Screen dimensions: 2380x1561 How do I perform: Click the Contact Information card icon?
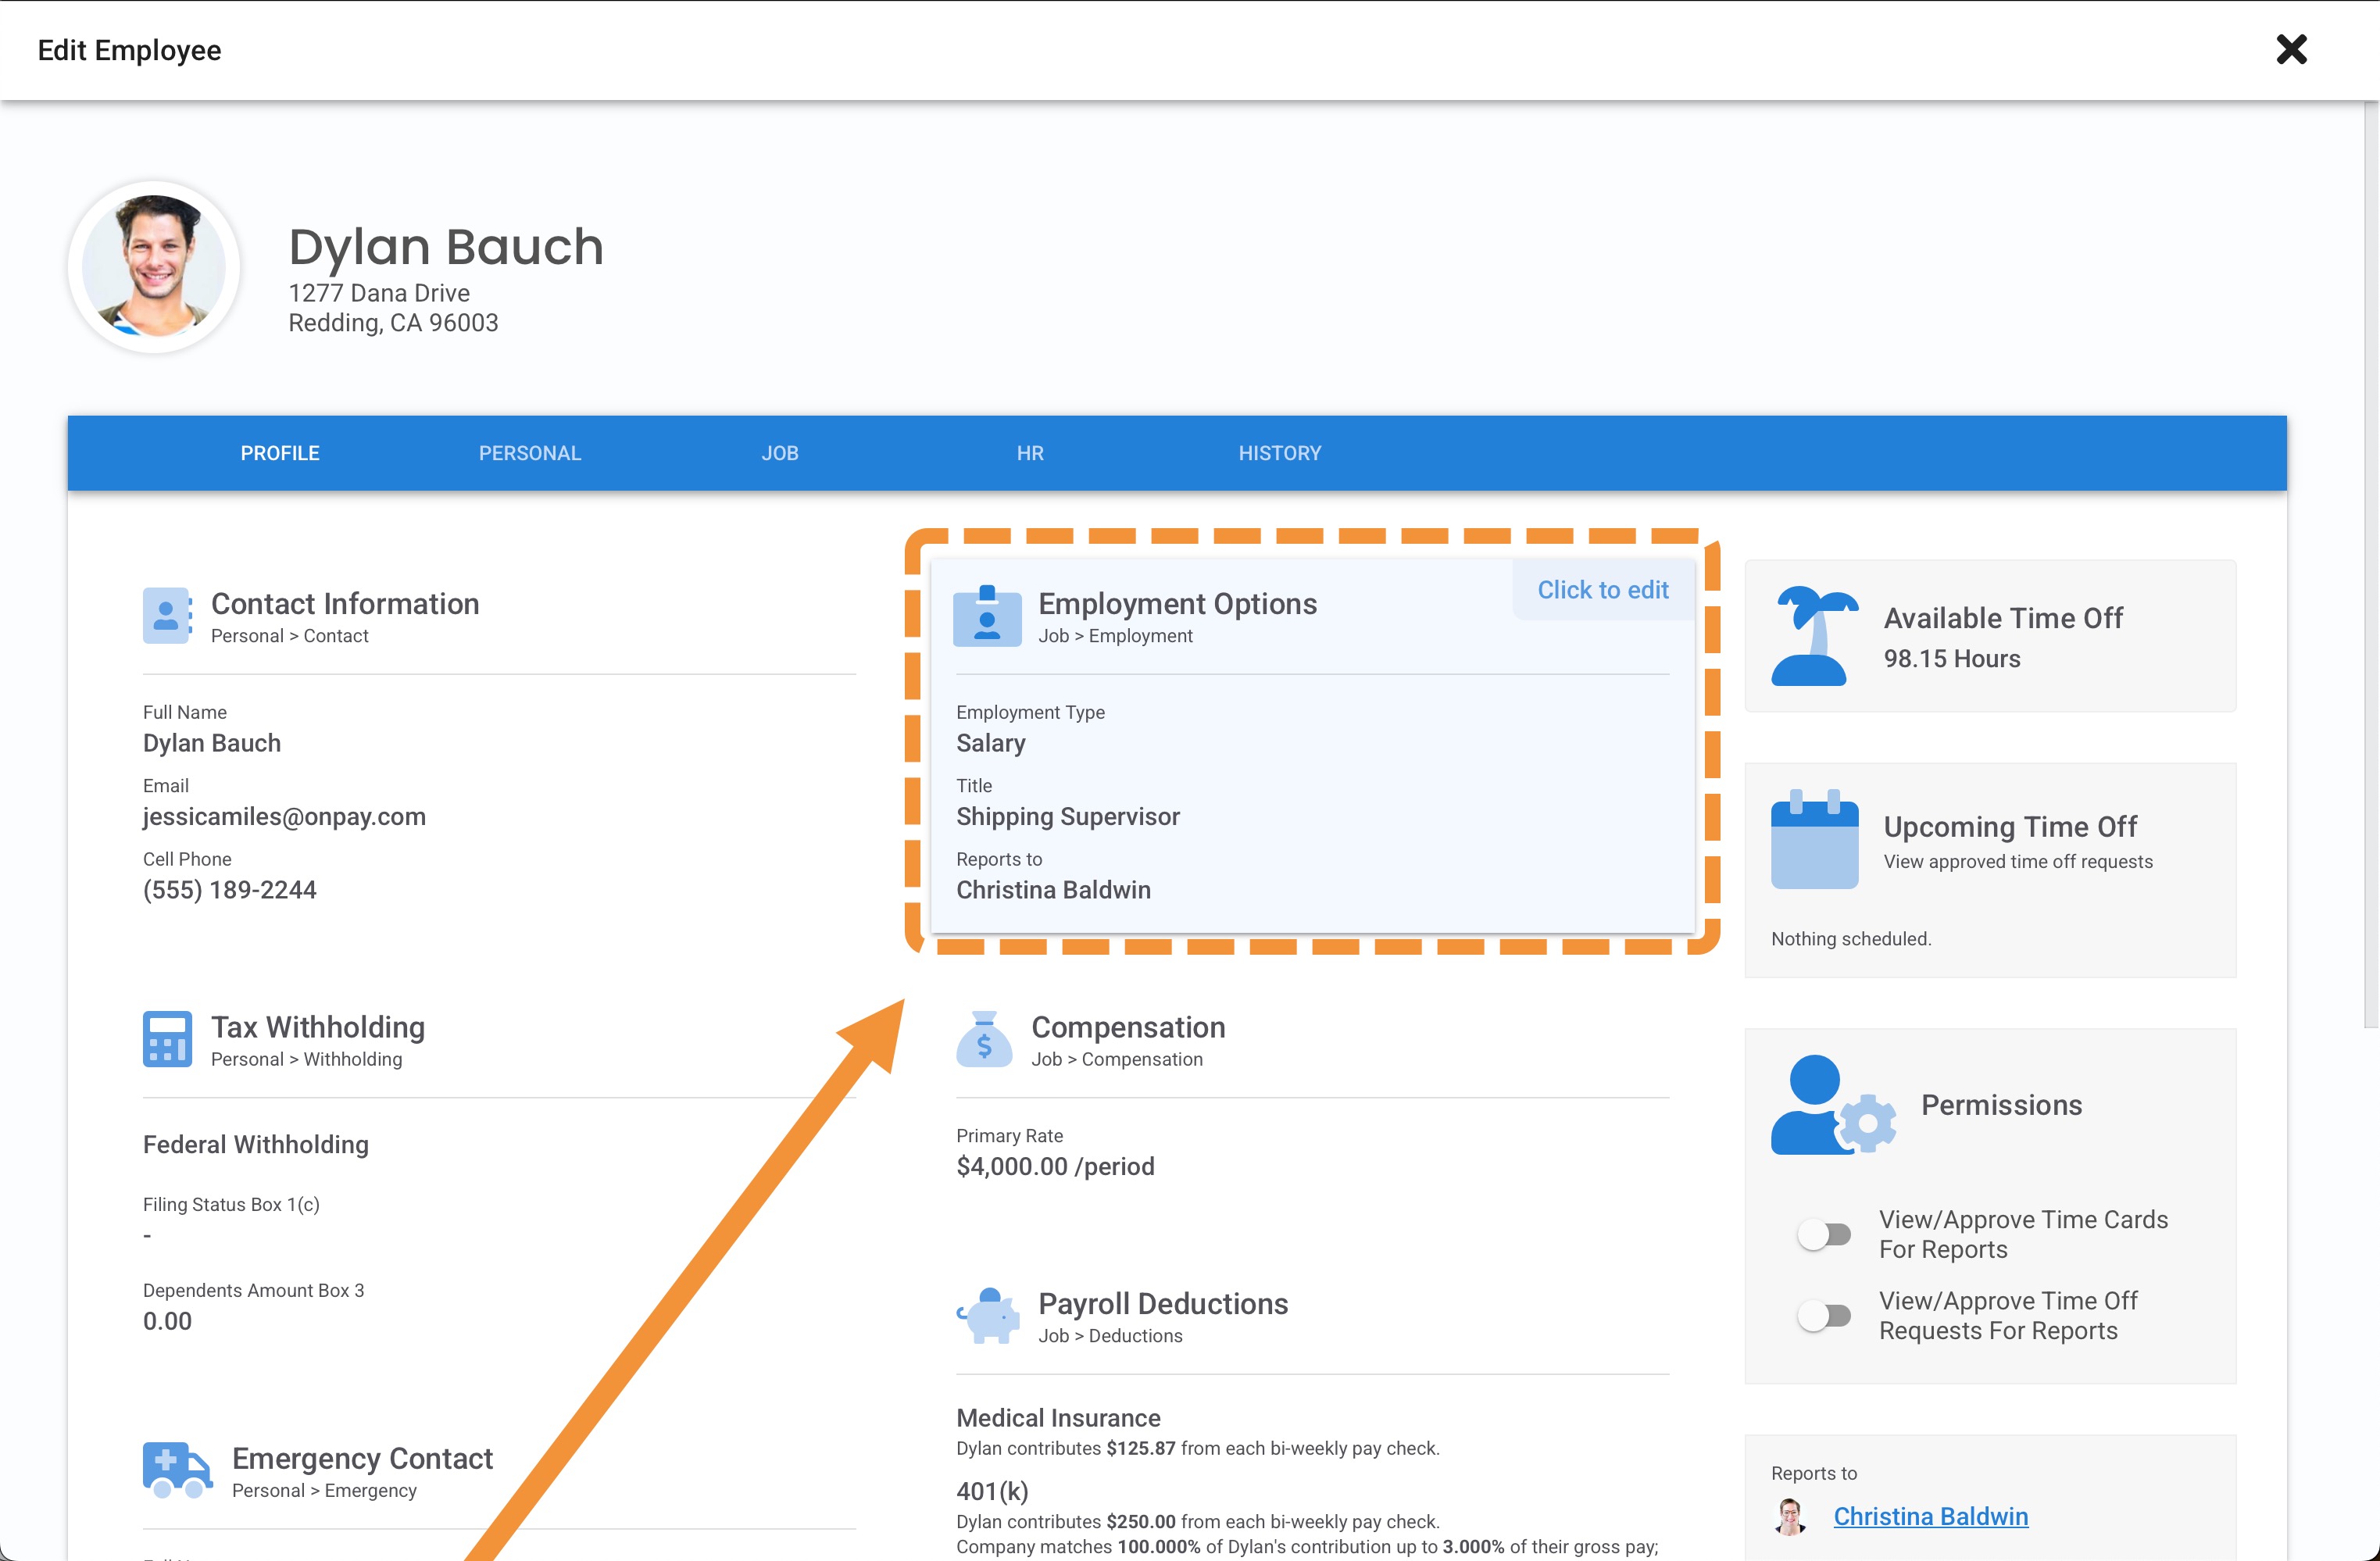[166, 615]
